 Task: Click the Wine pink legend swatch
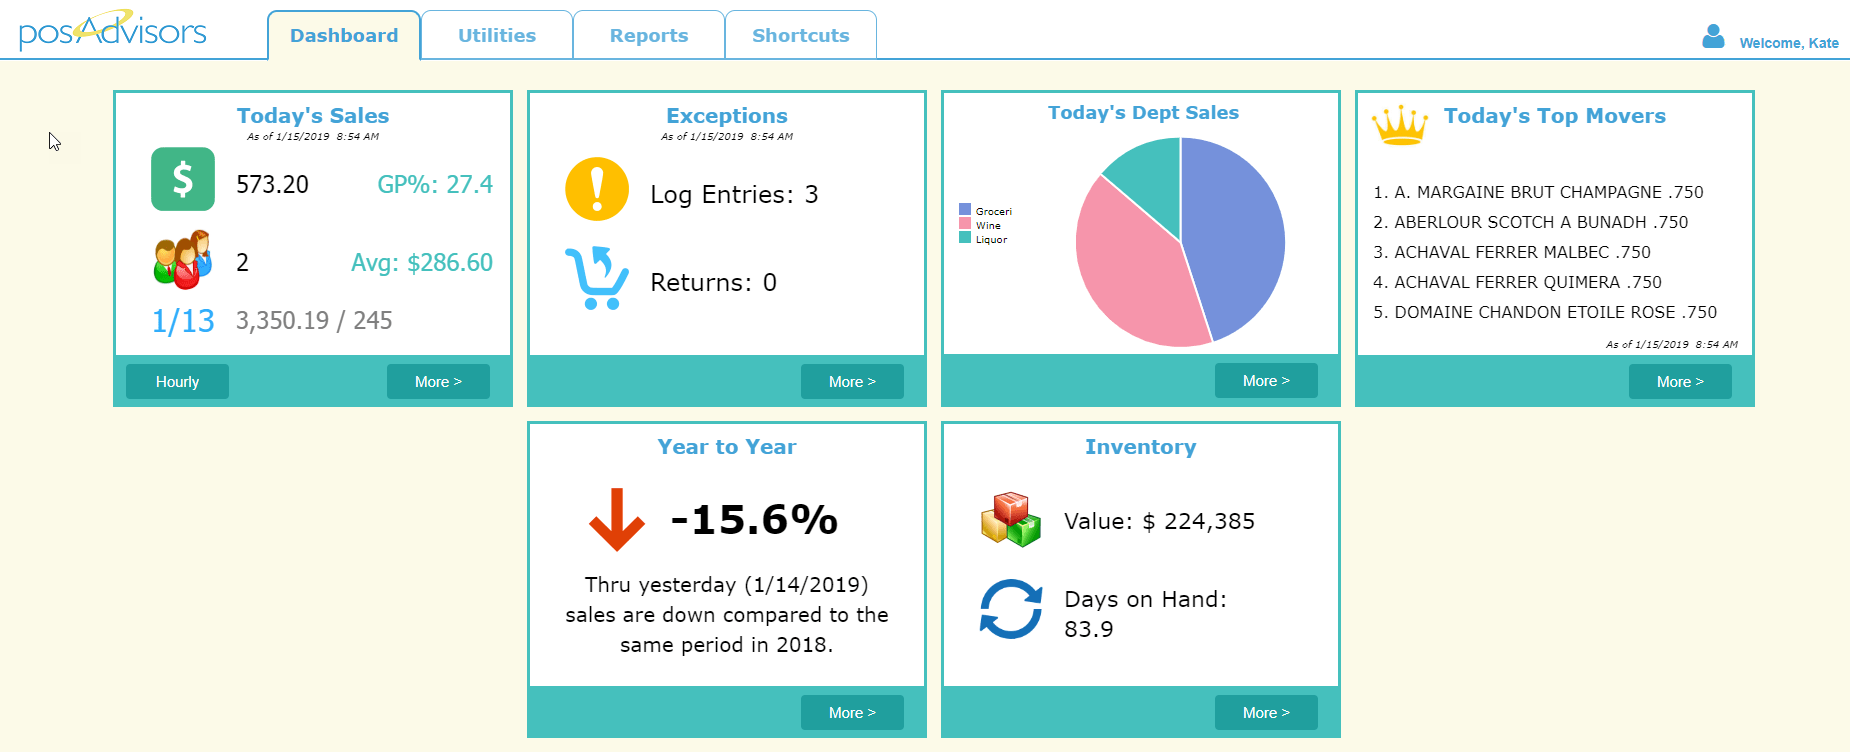pyautogui.click(x=965, y=225)
